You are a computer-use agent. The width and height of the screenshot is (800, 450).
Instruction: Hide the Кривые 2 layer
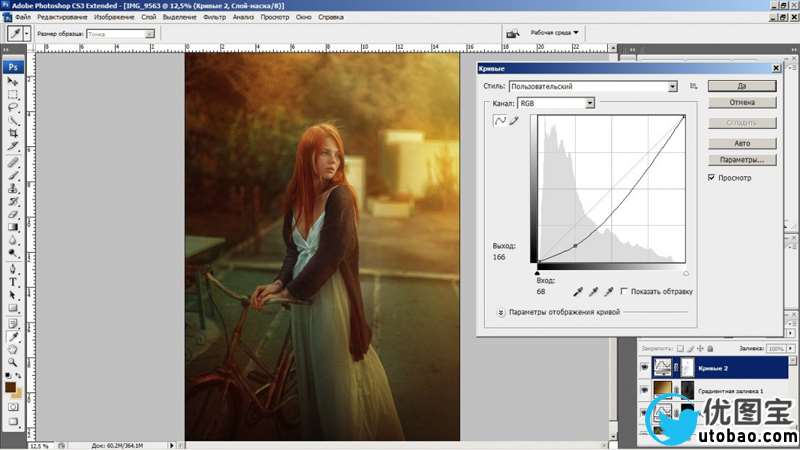point(644,367)
